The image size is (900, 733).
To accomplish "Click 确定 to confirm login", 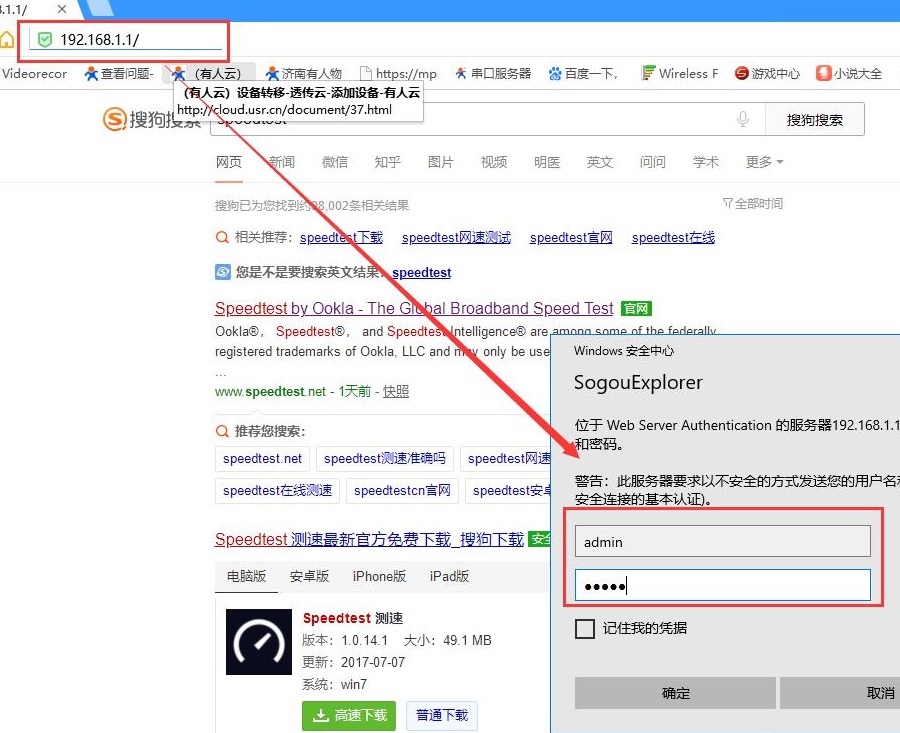I will click(675, 693).
